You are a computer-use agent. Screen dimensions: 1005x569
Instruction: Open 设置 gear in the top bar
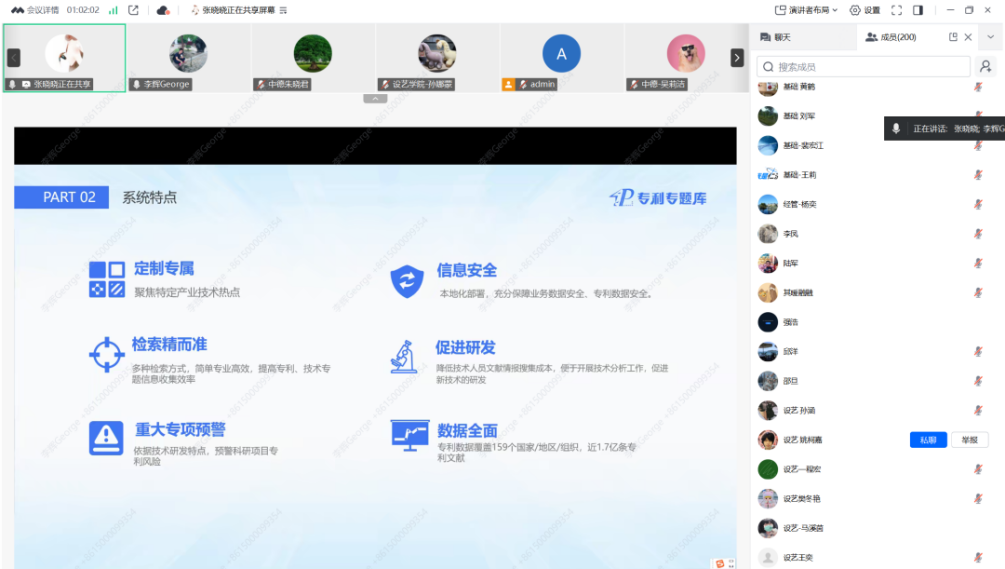coord(865,10)
